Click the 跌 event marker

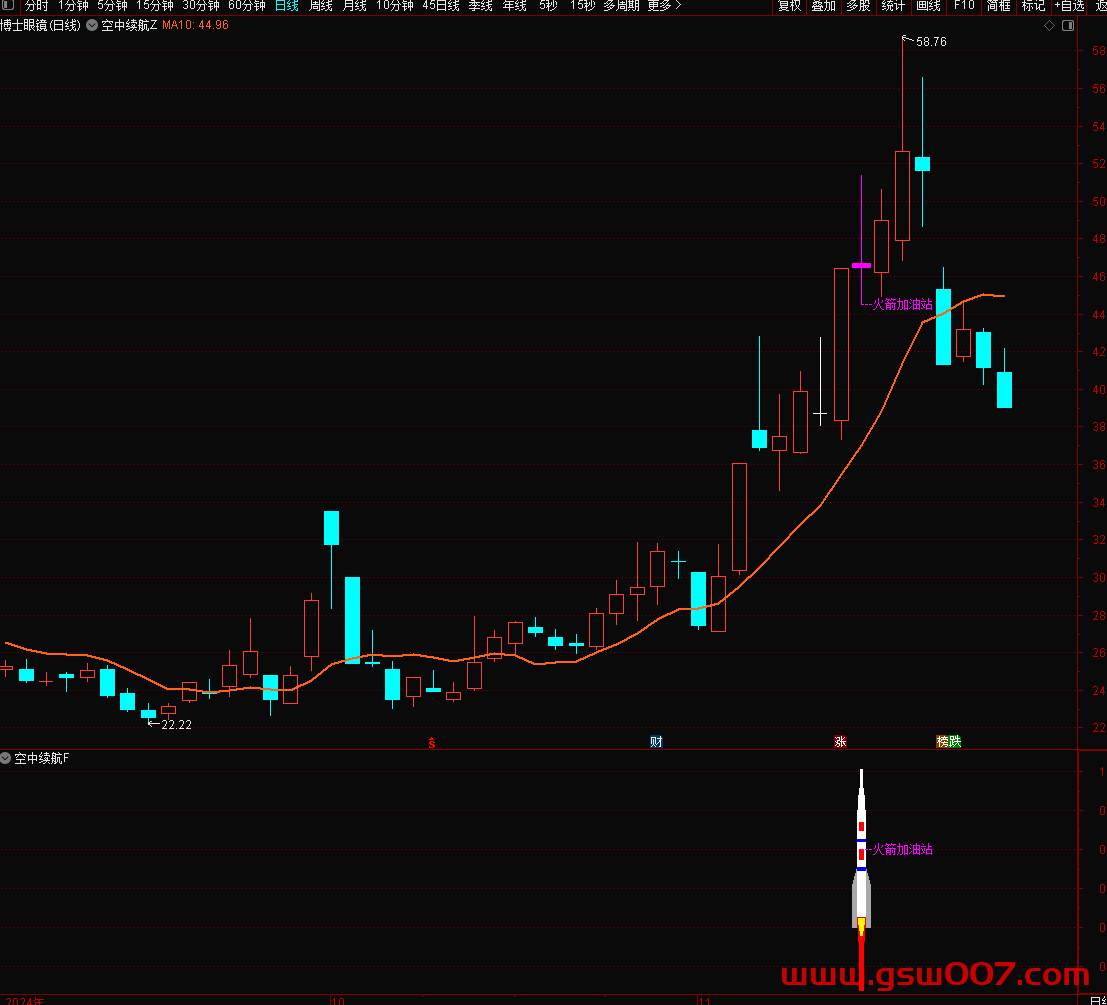955,741
